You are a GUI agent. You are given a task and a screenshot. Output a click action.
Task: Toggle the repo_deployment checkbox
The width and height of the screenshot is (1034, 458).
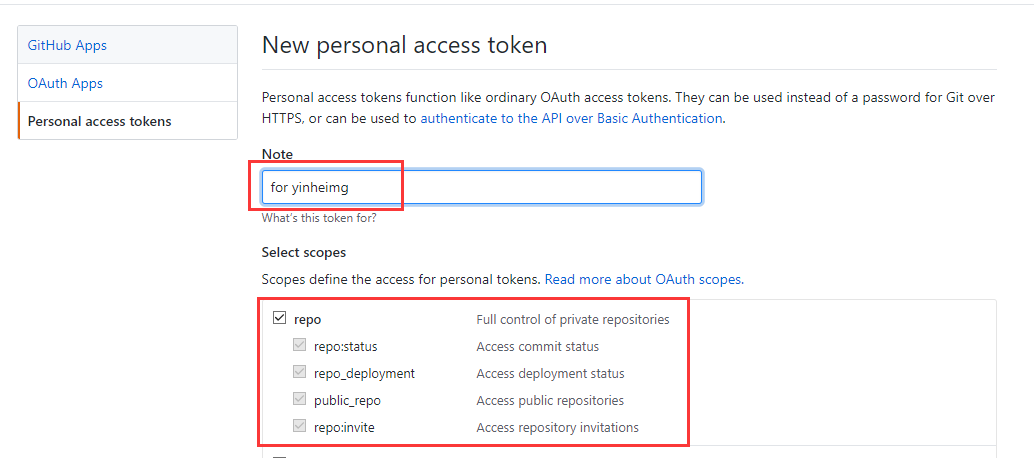pyautogui.click(x=299, y=373)
